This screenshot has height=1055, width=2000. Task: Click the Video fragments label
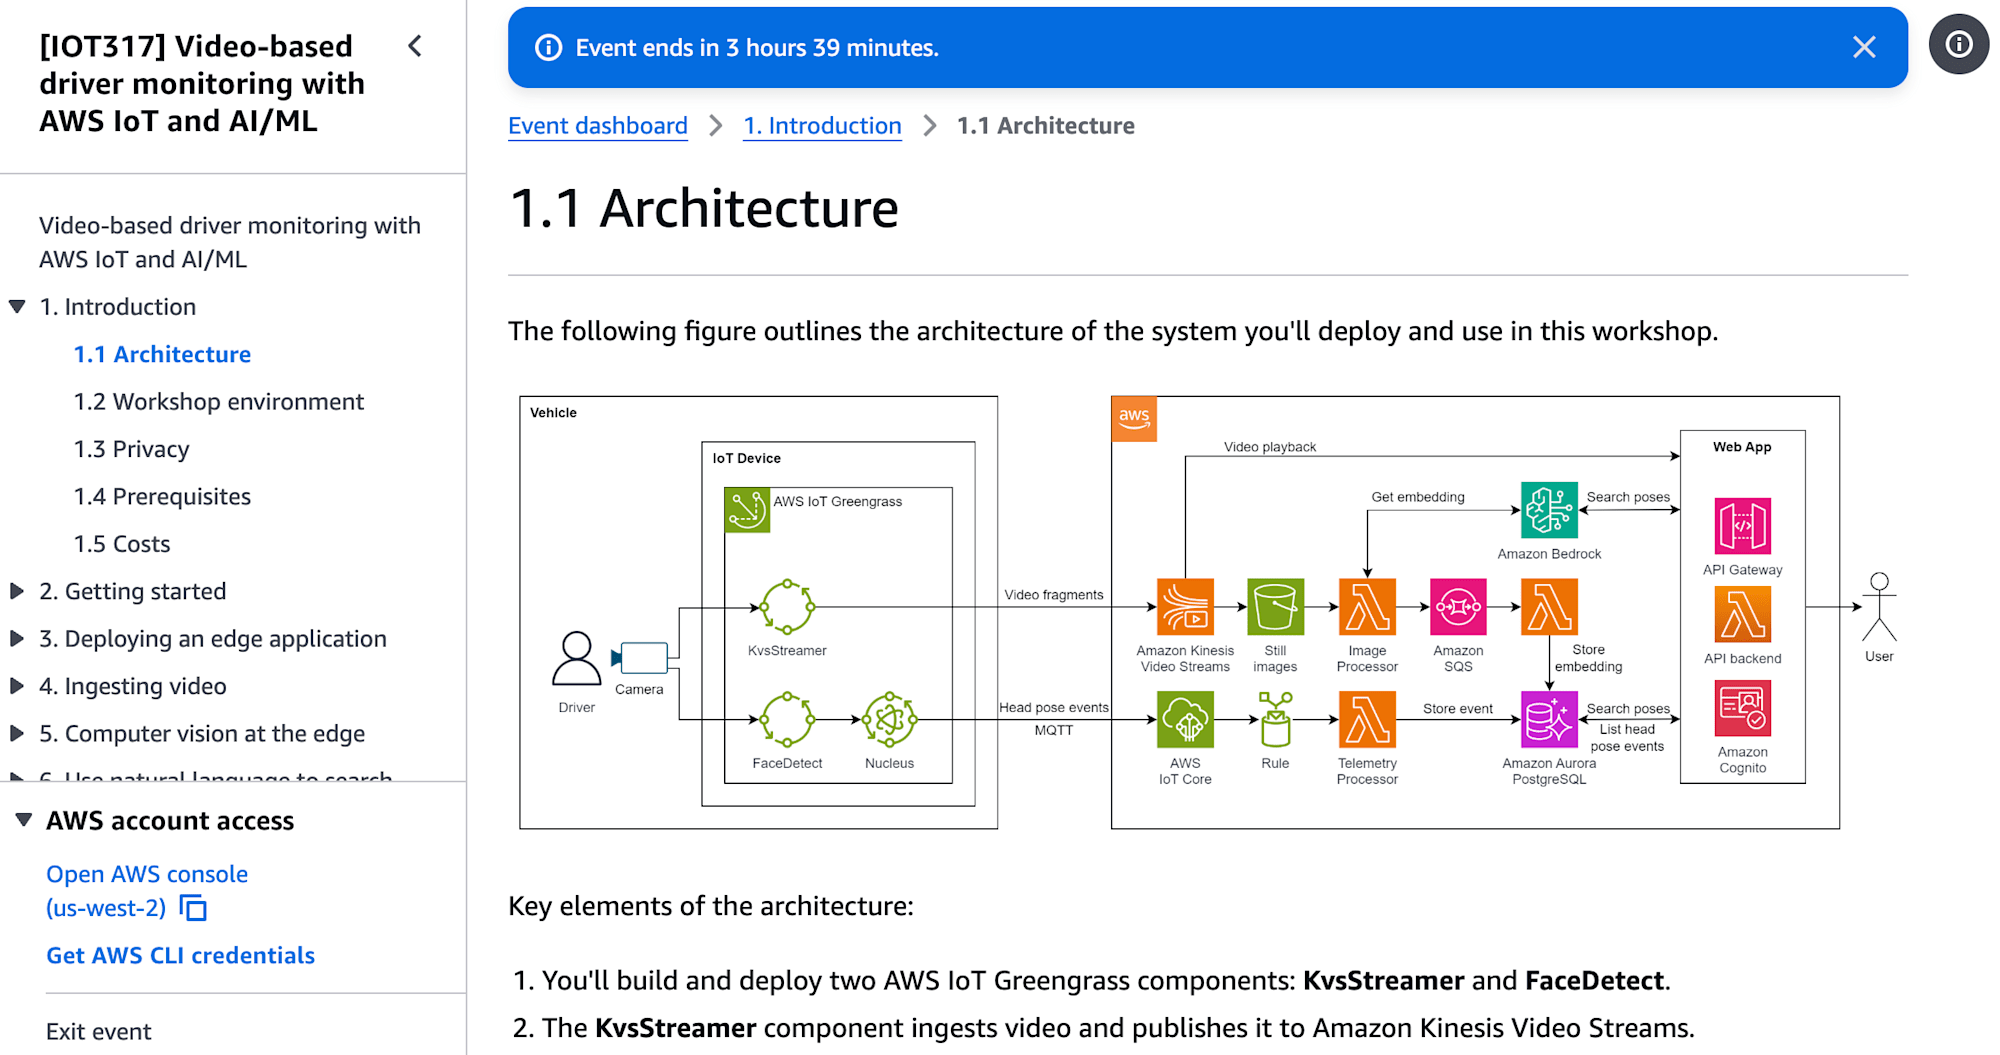coord(1053,595)
